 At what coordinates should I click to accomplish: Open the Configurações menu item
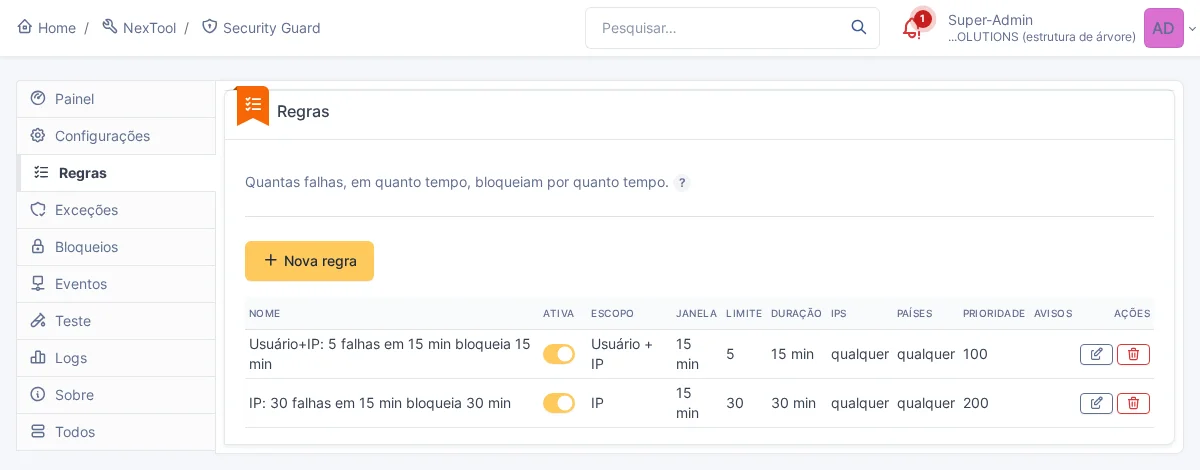click(116, 136)
